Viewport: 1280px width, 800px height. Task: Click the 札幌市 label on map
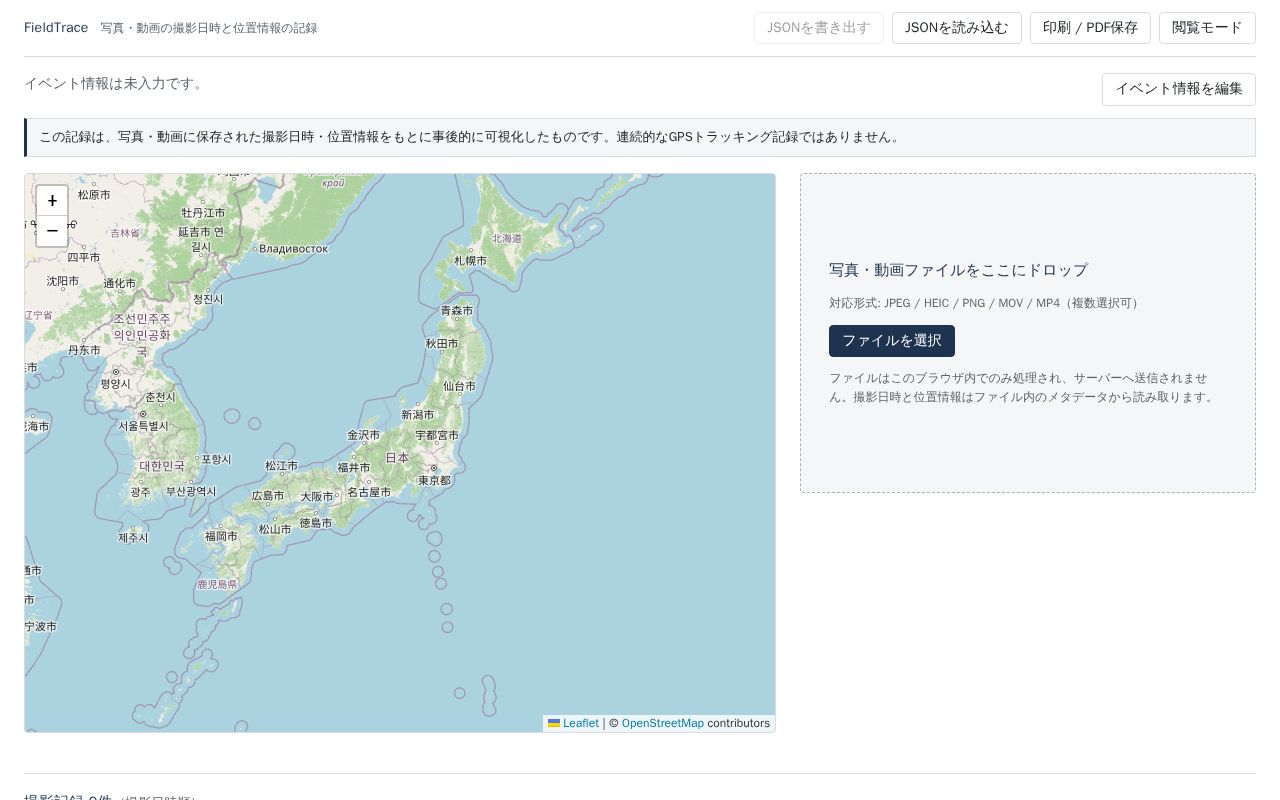(470, 260)
